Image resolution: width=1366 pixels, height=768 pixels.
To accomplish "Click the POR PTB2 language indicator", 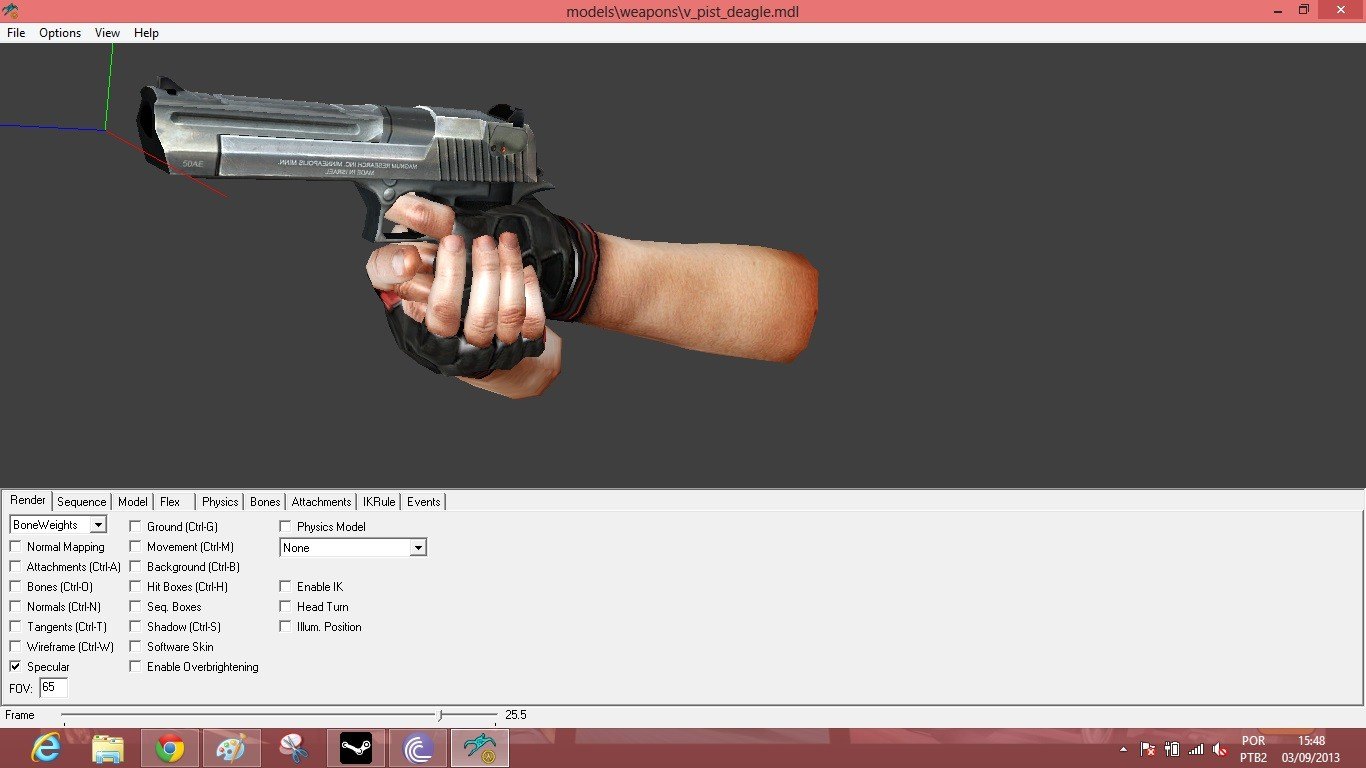I will click(x=1253, y=749).
